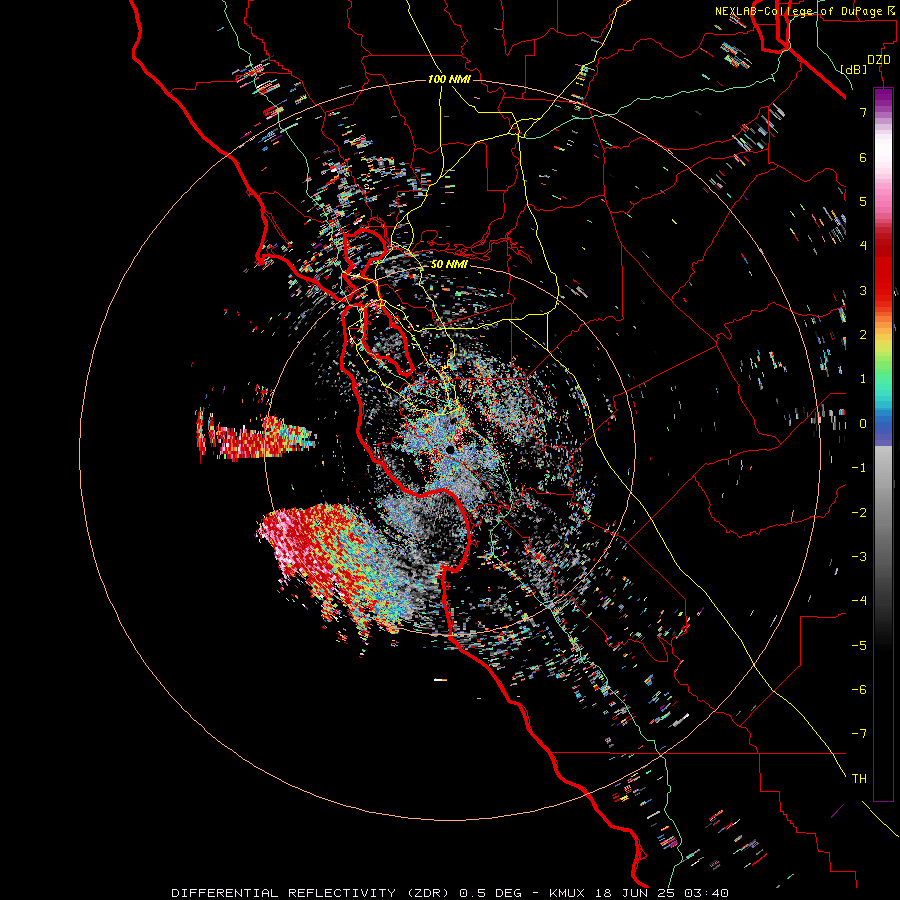Click the 2 value on the color scale
This screenshot has height=900, width=900.
tap(863, 335)
